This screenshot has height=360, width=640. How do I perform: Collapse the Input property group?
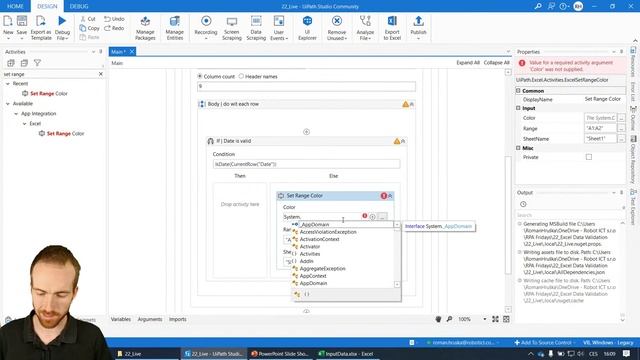[518, 108]
